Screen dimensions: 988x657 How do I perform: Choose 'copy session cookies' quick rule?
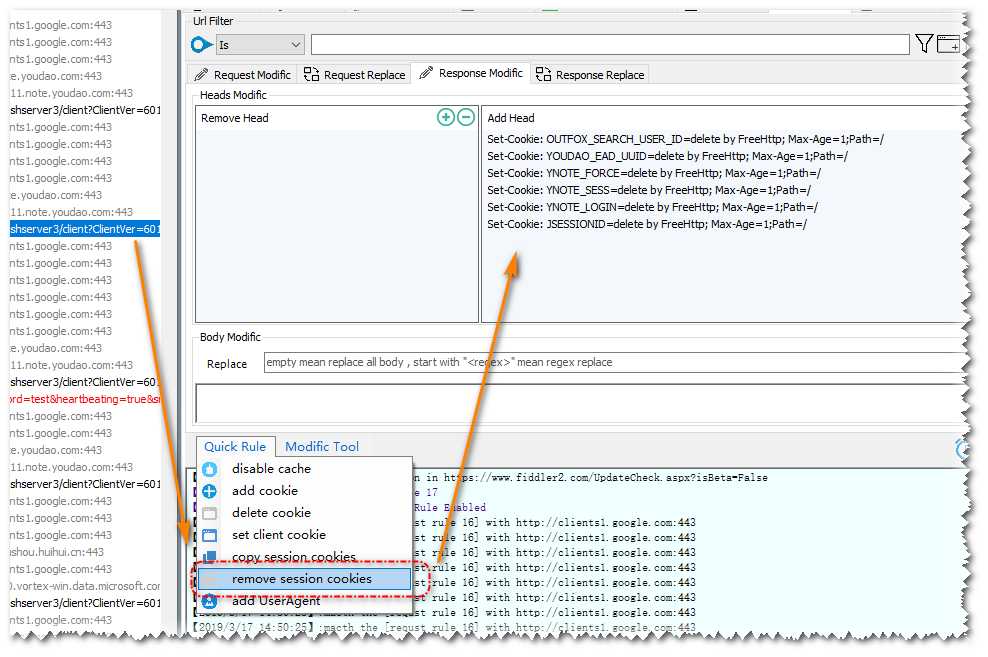point(304,556)
